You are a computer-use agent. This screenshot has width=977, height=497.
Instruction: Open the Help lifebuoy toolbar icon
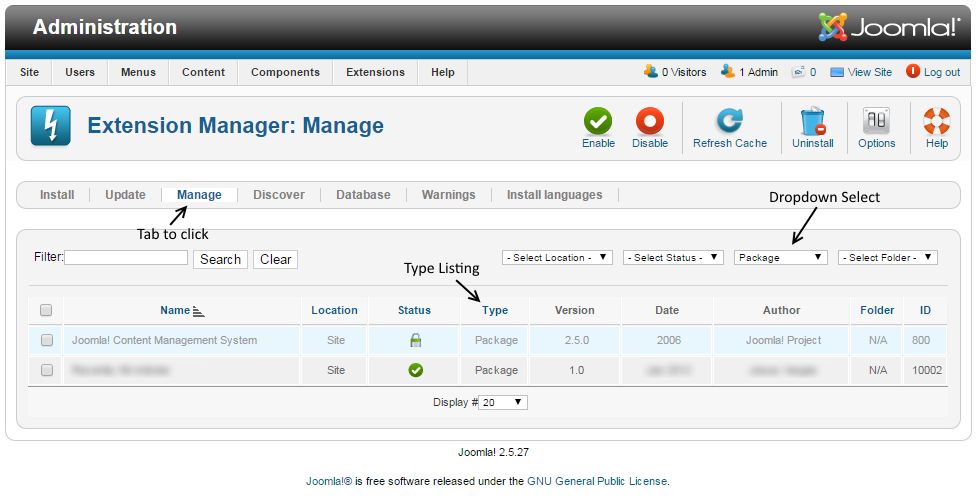point(936,121)
